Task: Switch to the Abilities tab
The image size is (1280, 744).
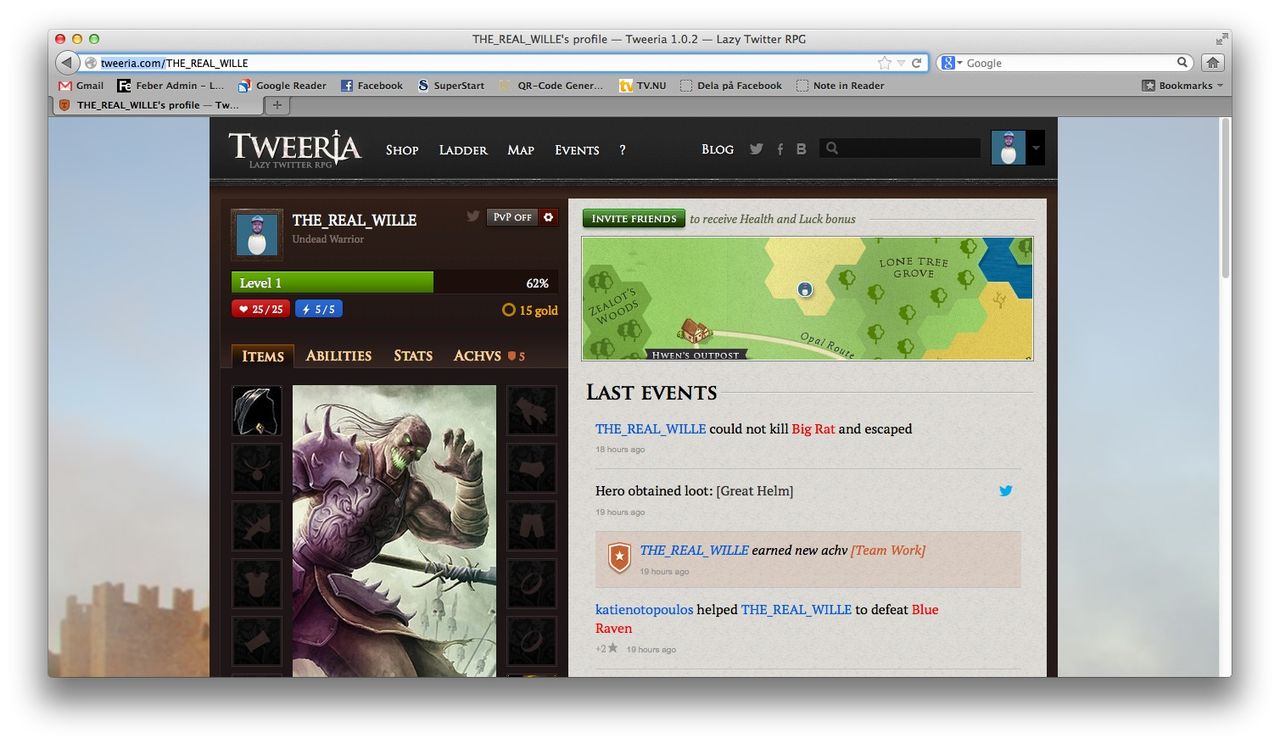Action: tap(338, 356)
